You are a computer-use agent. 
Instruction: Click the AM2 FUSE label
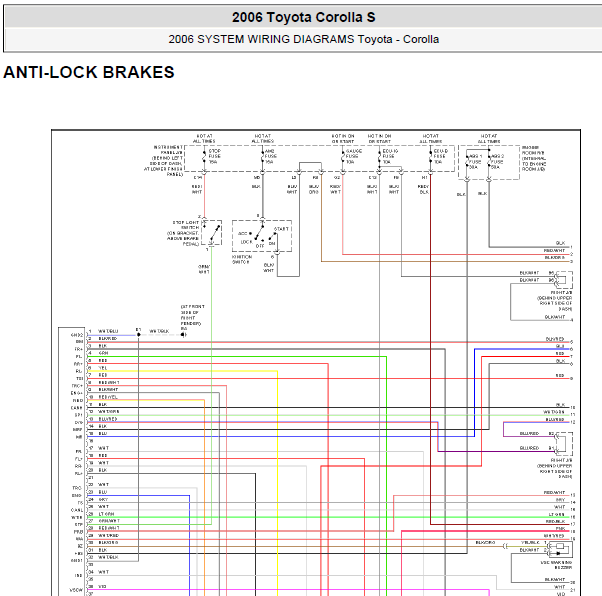tap(271, 156)
